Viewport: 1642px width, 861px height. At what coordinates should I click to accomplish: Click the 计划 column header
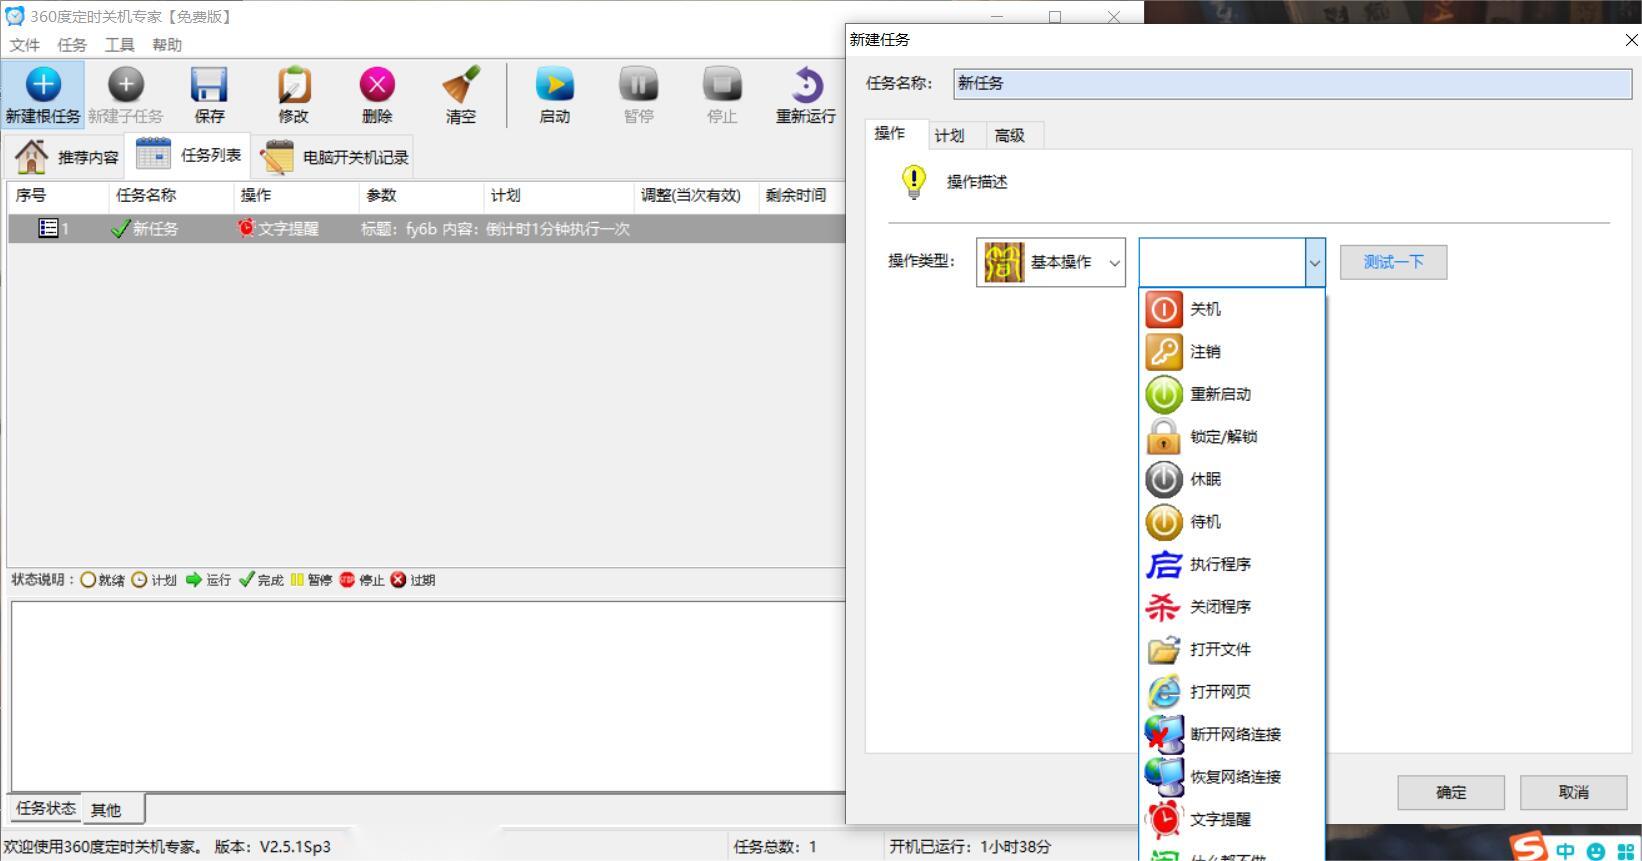(x=559, y=196)
